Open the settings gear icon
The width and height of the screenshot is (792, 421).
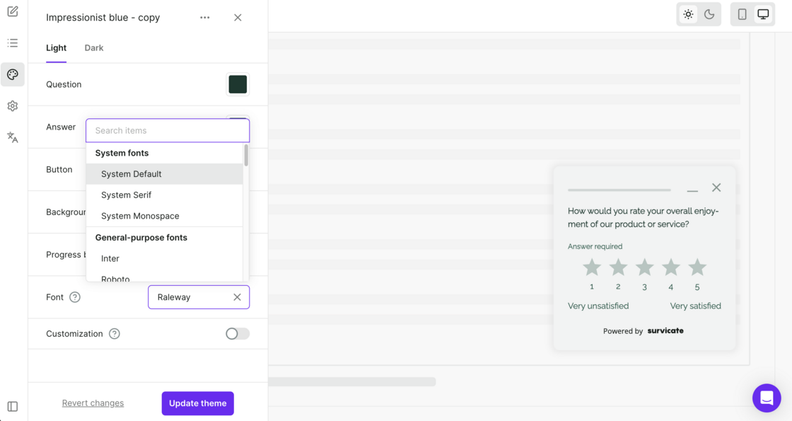pos(13,106)
